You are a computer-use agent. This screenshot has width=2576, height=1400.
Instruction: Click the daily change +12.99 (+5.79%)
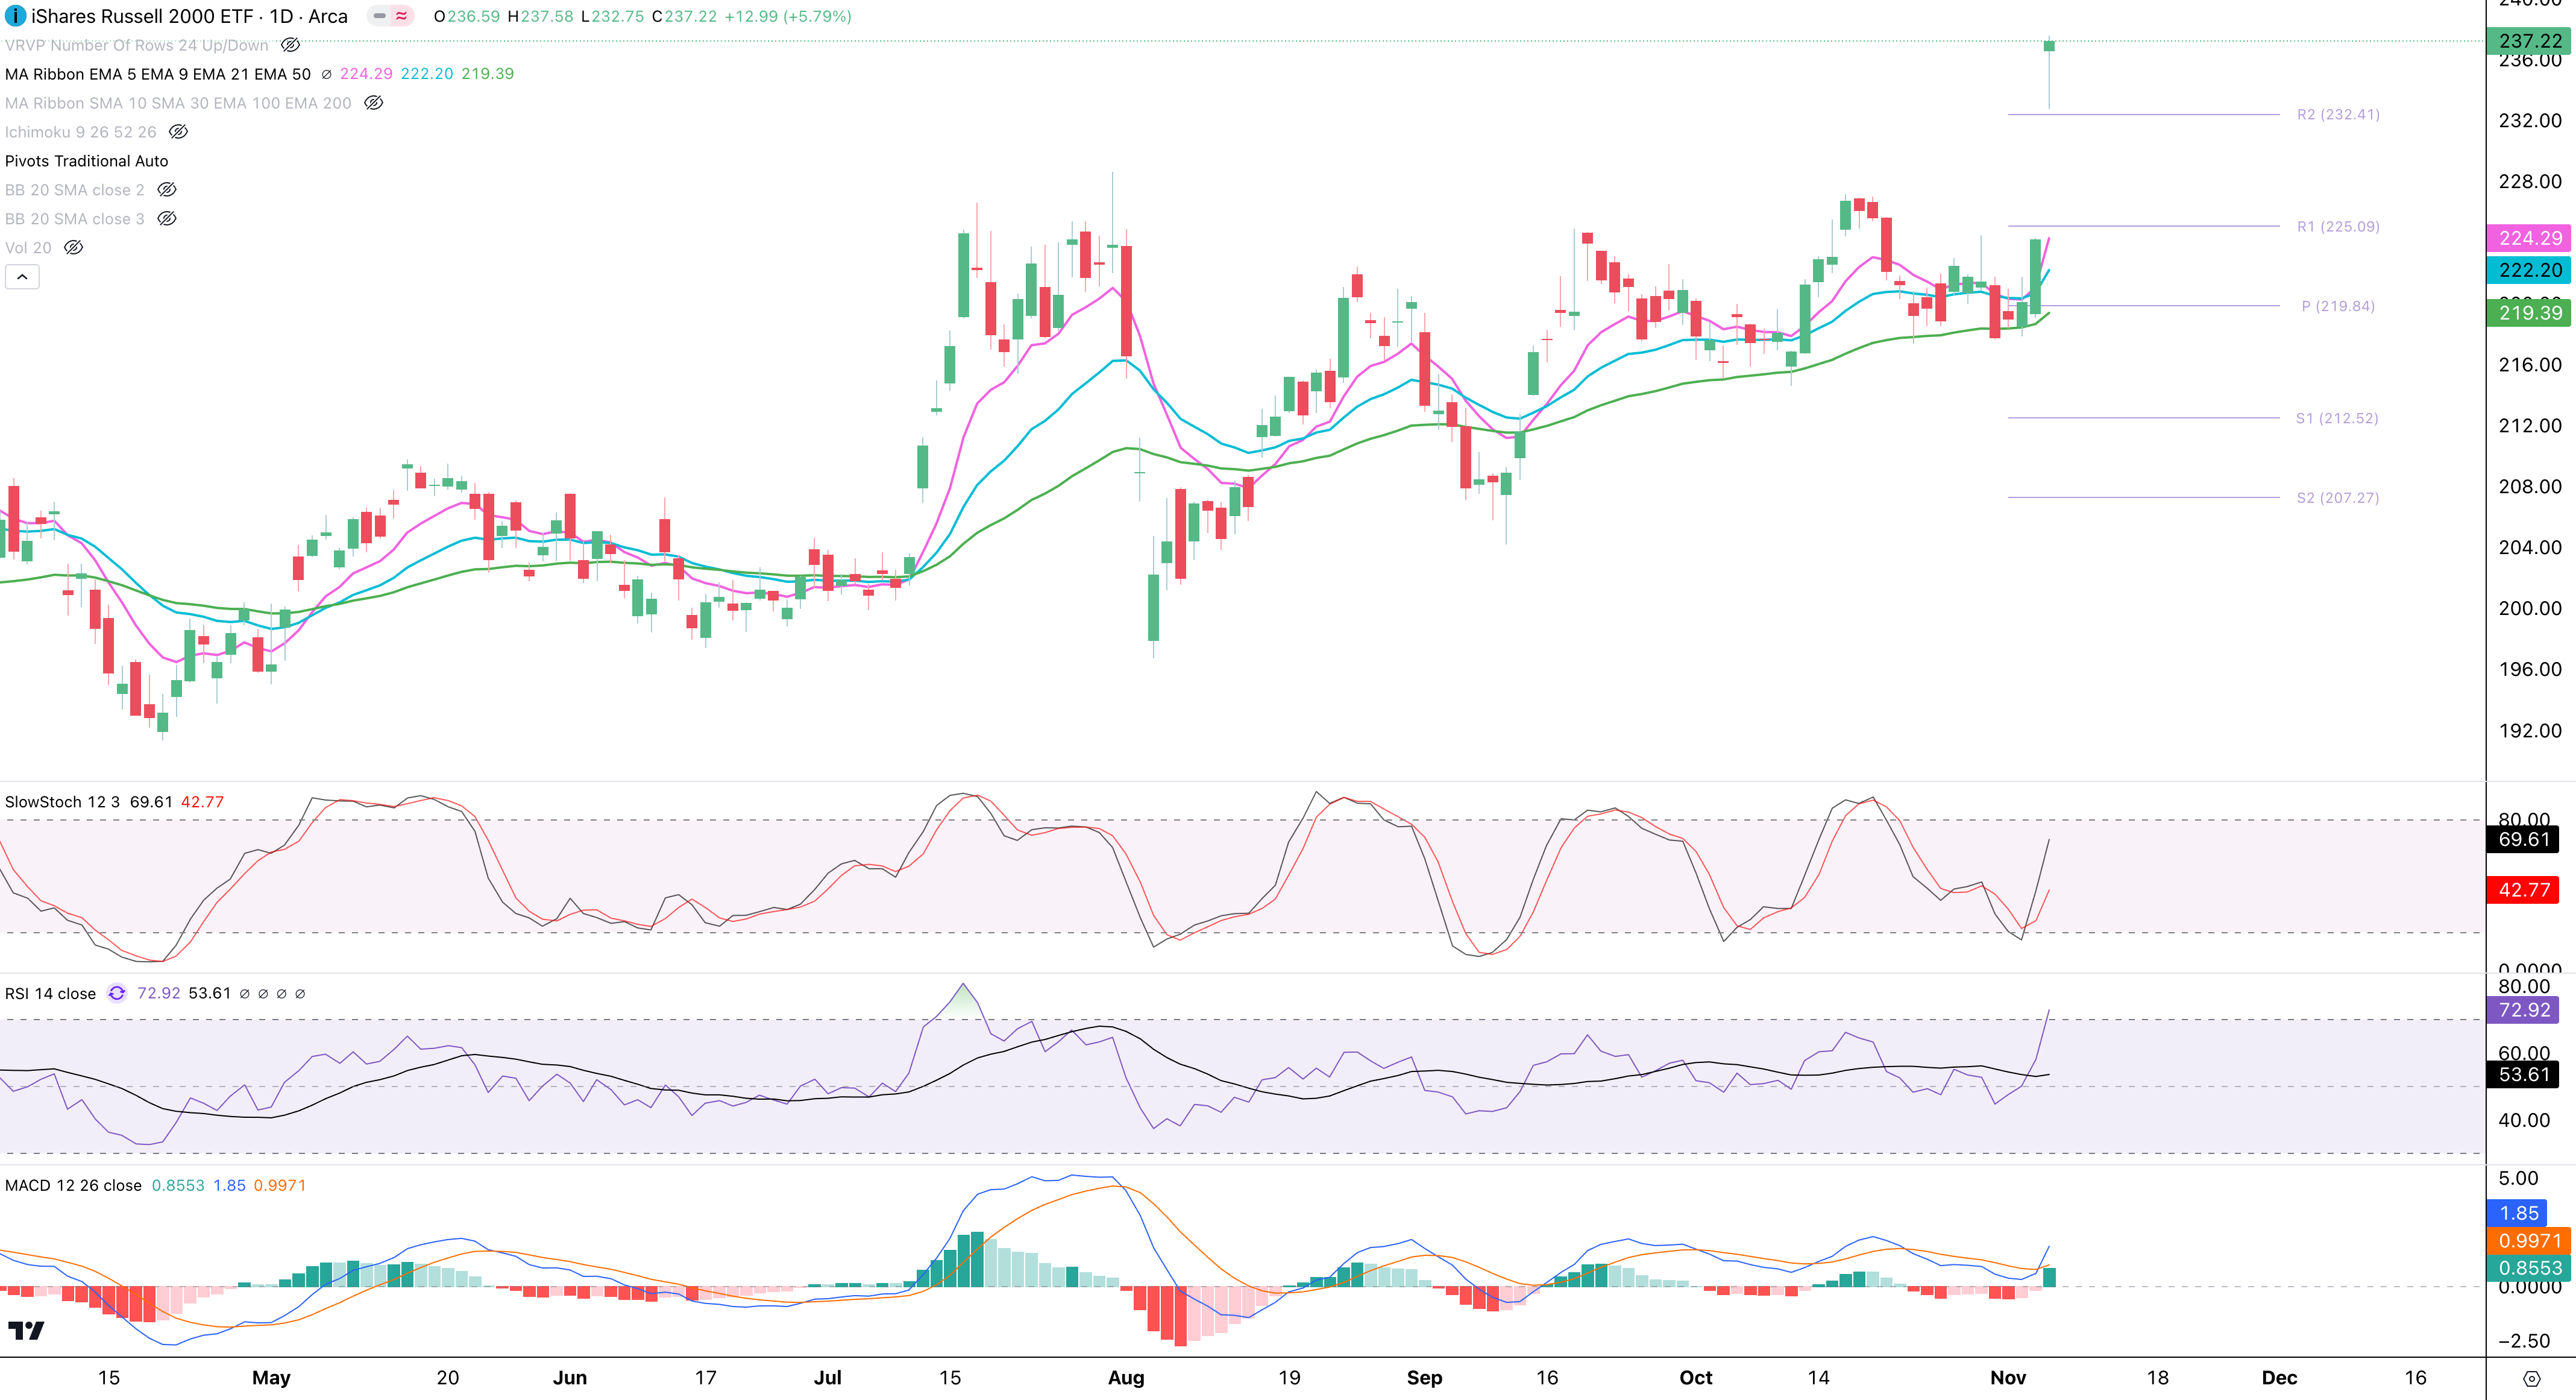pos(788,16)
